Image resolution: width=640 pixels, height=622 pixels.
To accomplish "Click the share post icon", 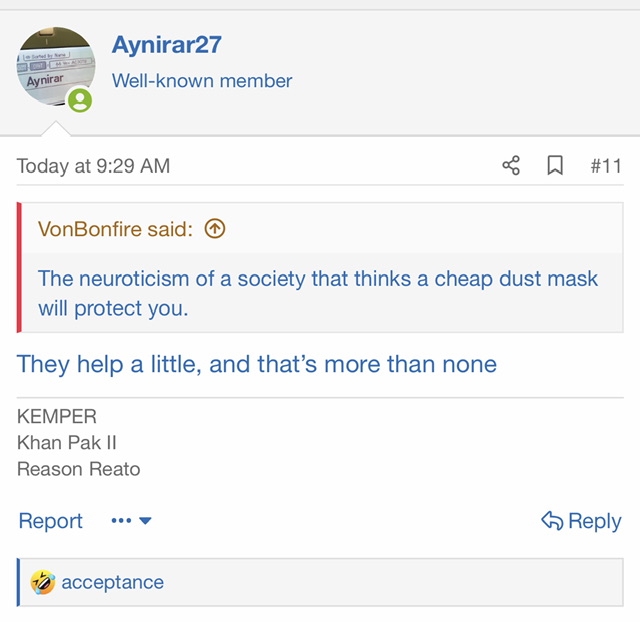I will click(511, 166).
